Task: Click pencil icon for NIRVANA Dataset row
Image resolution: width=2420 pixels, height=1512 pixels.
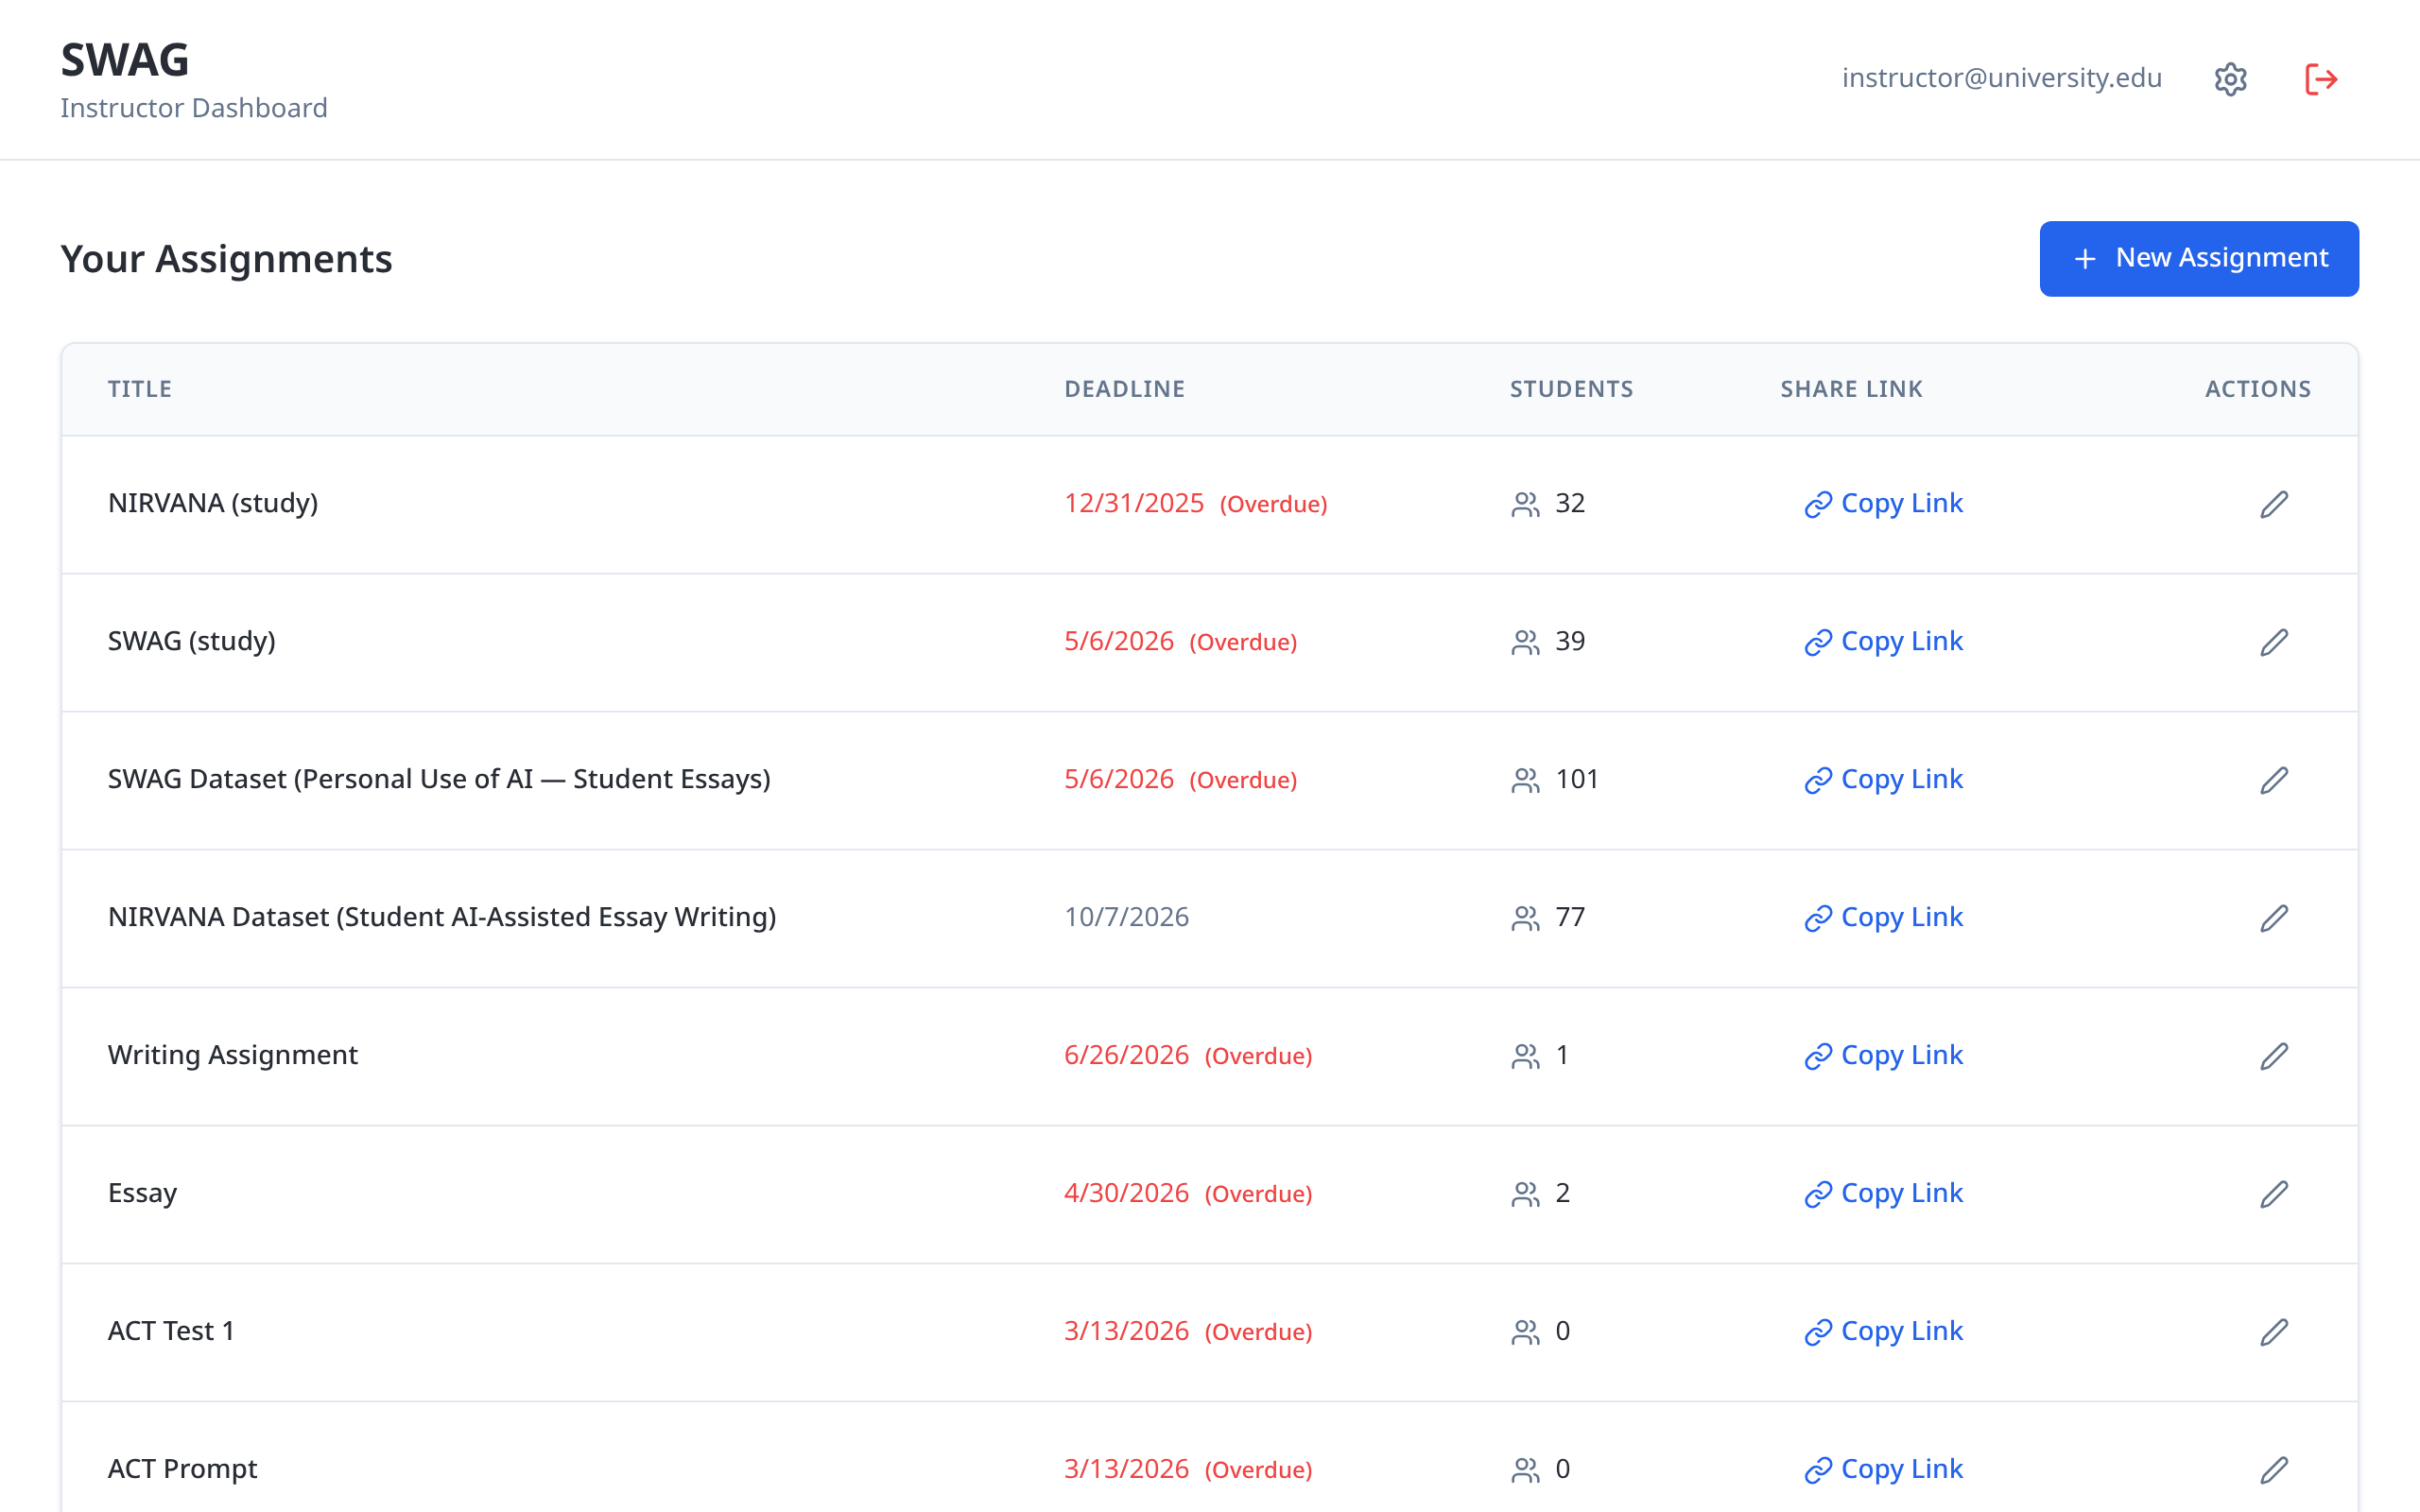Action: point(2274,918)
